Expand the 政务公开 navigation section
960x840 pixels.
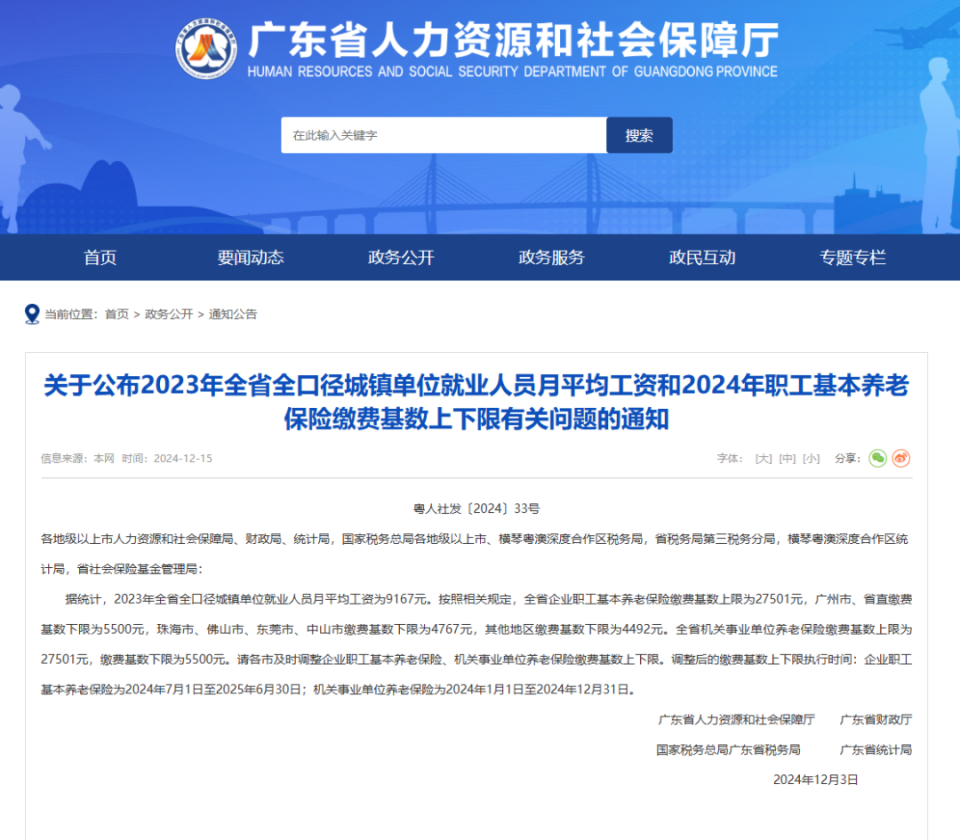click(402, 257)
